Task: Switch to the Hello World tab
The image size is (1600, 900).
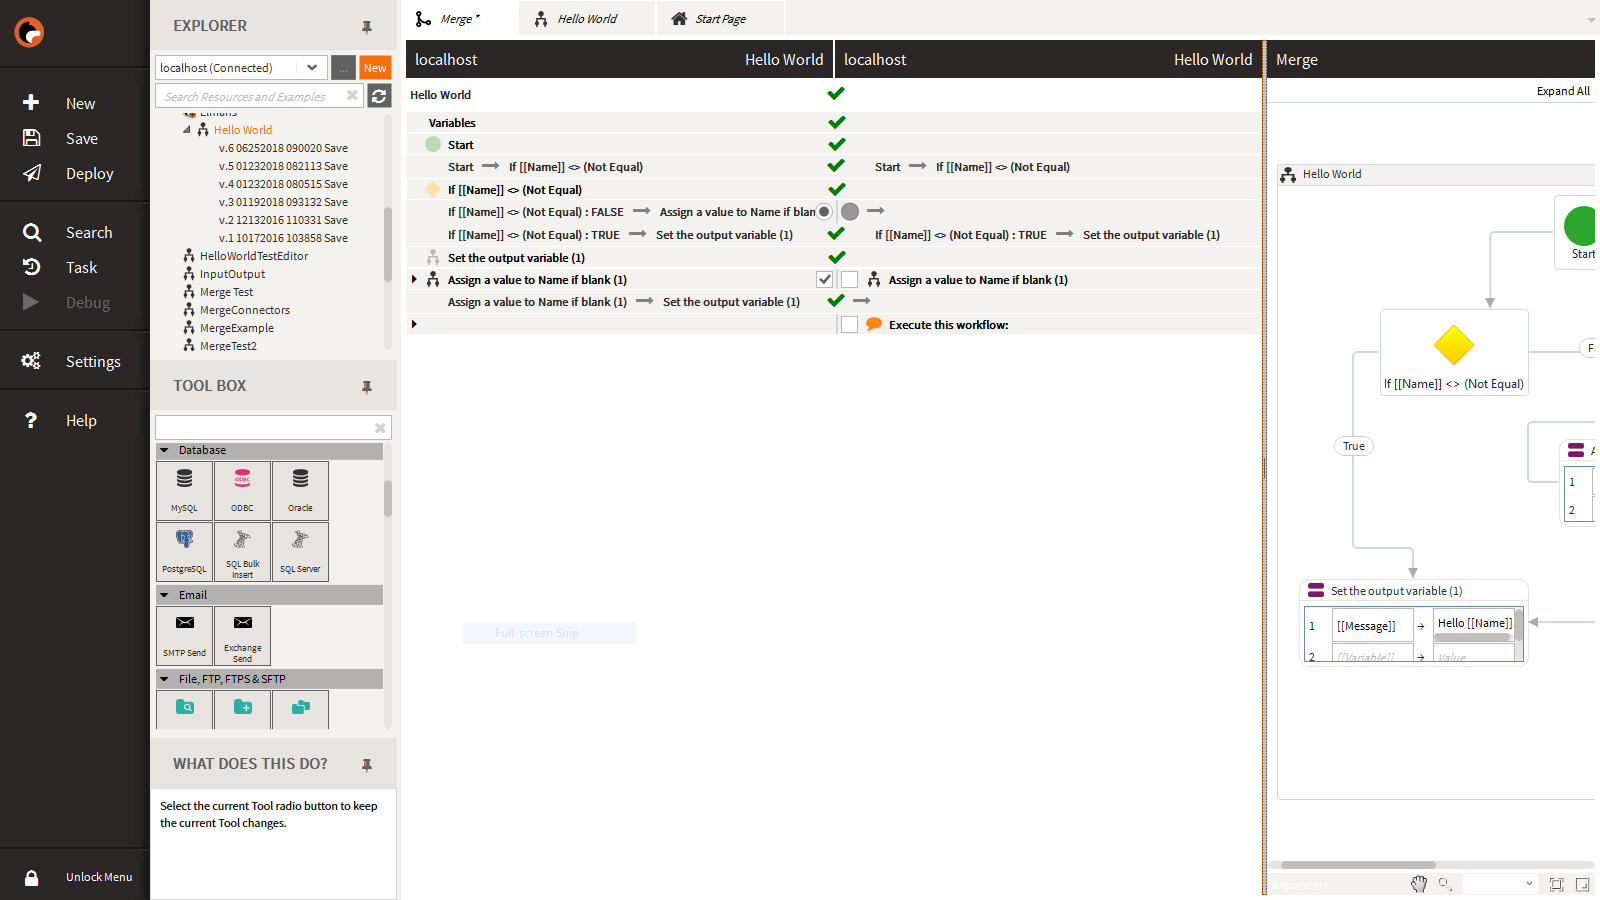Action: tap(586, 19)
